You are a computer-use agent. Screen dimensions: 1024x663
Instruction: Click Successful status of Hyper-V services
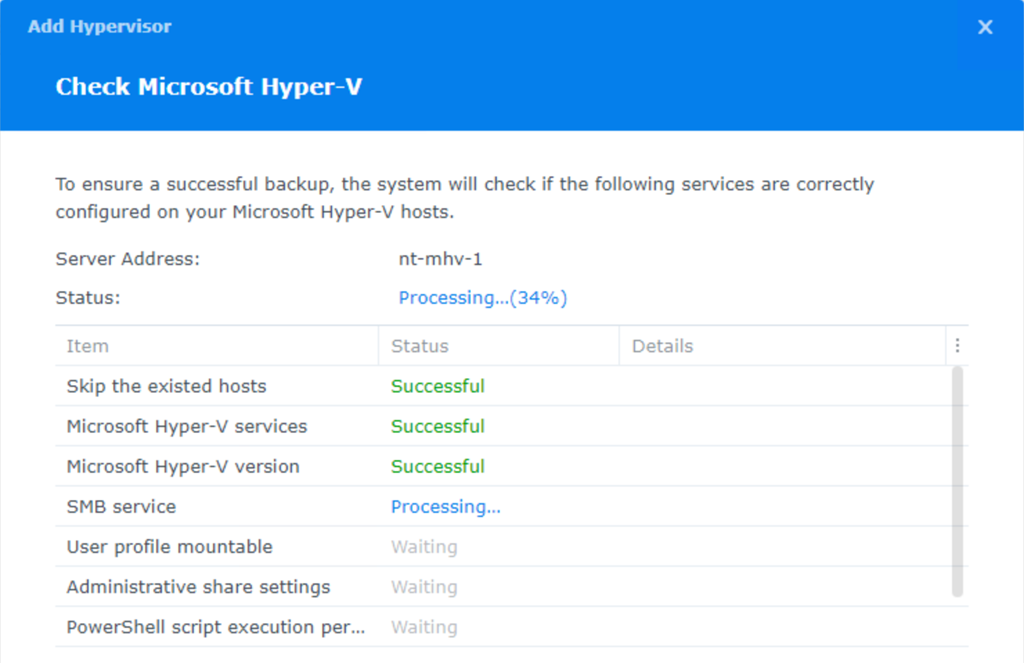(438, 426)
